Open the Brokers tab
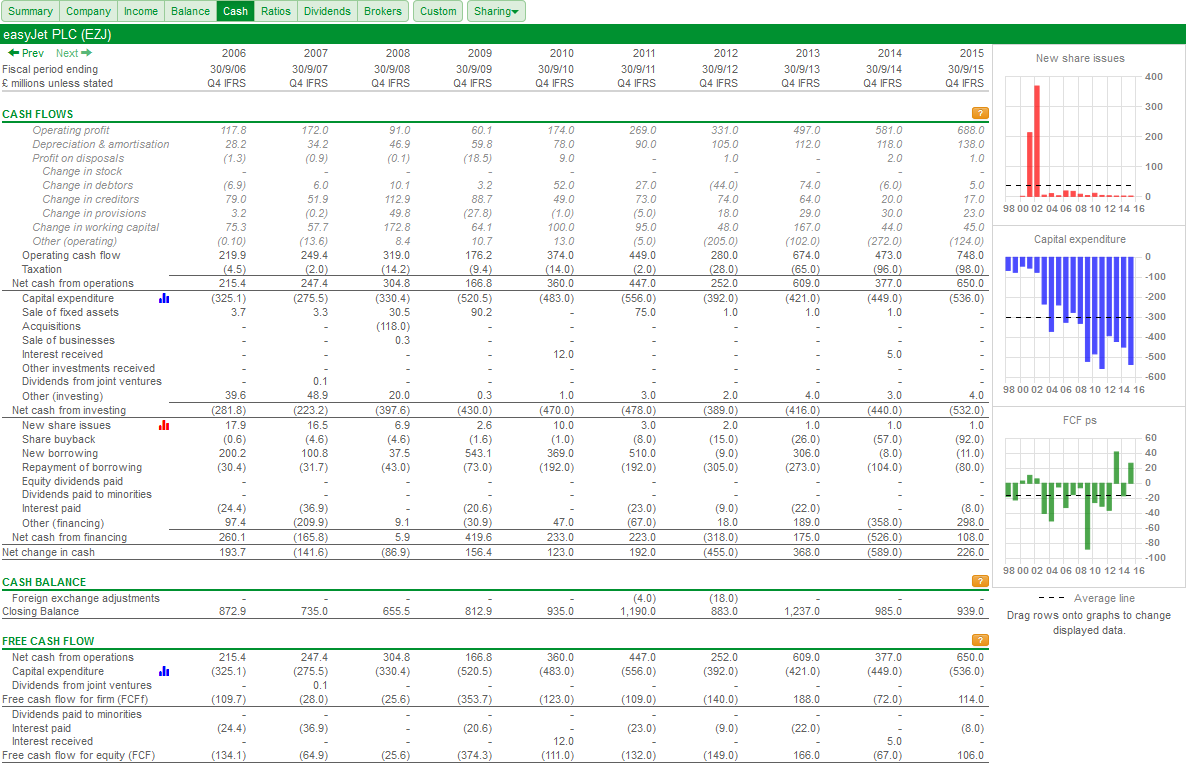This screenshot has height=765, width=1186. 383,11
